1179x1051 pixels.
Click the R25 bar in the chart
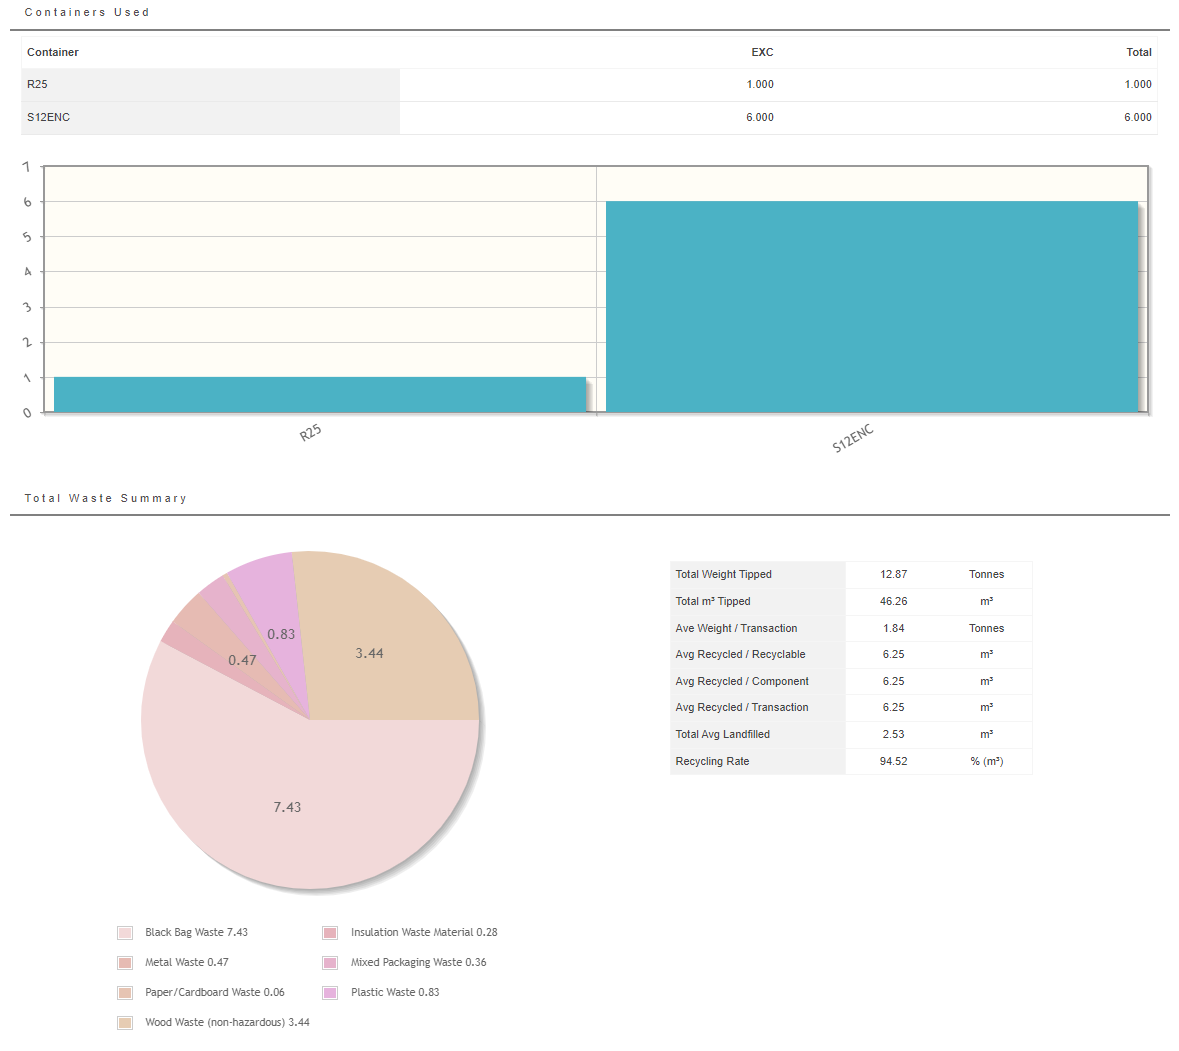[319, 394]
